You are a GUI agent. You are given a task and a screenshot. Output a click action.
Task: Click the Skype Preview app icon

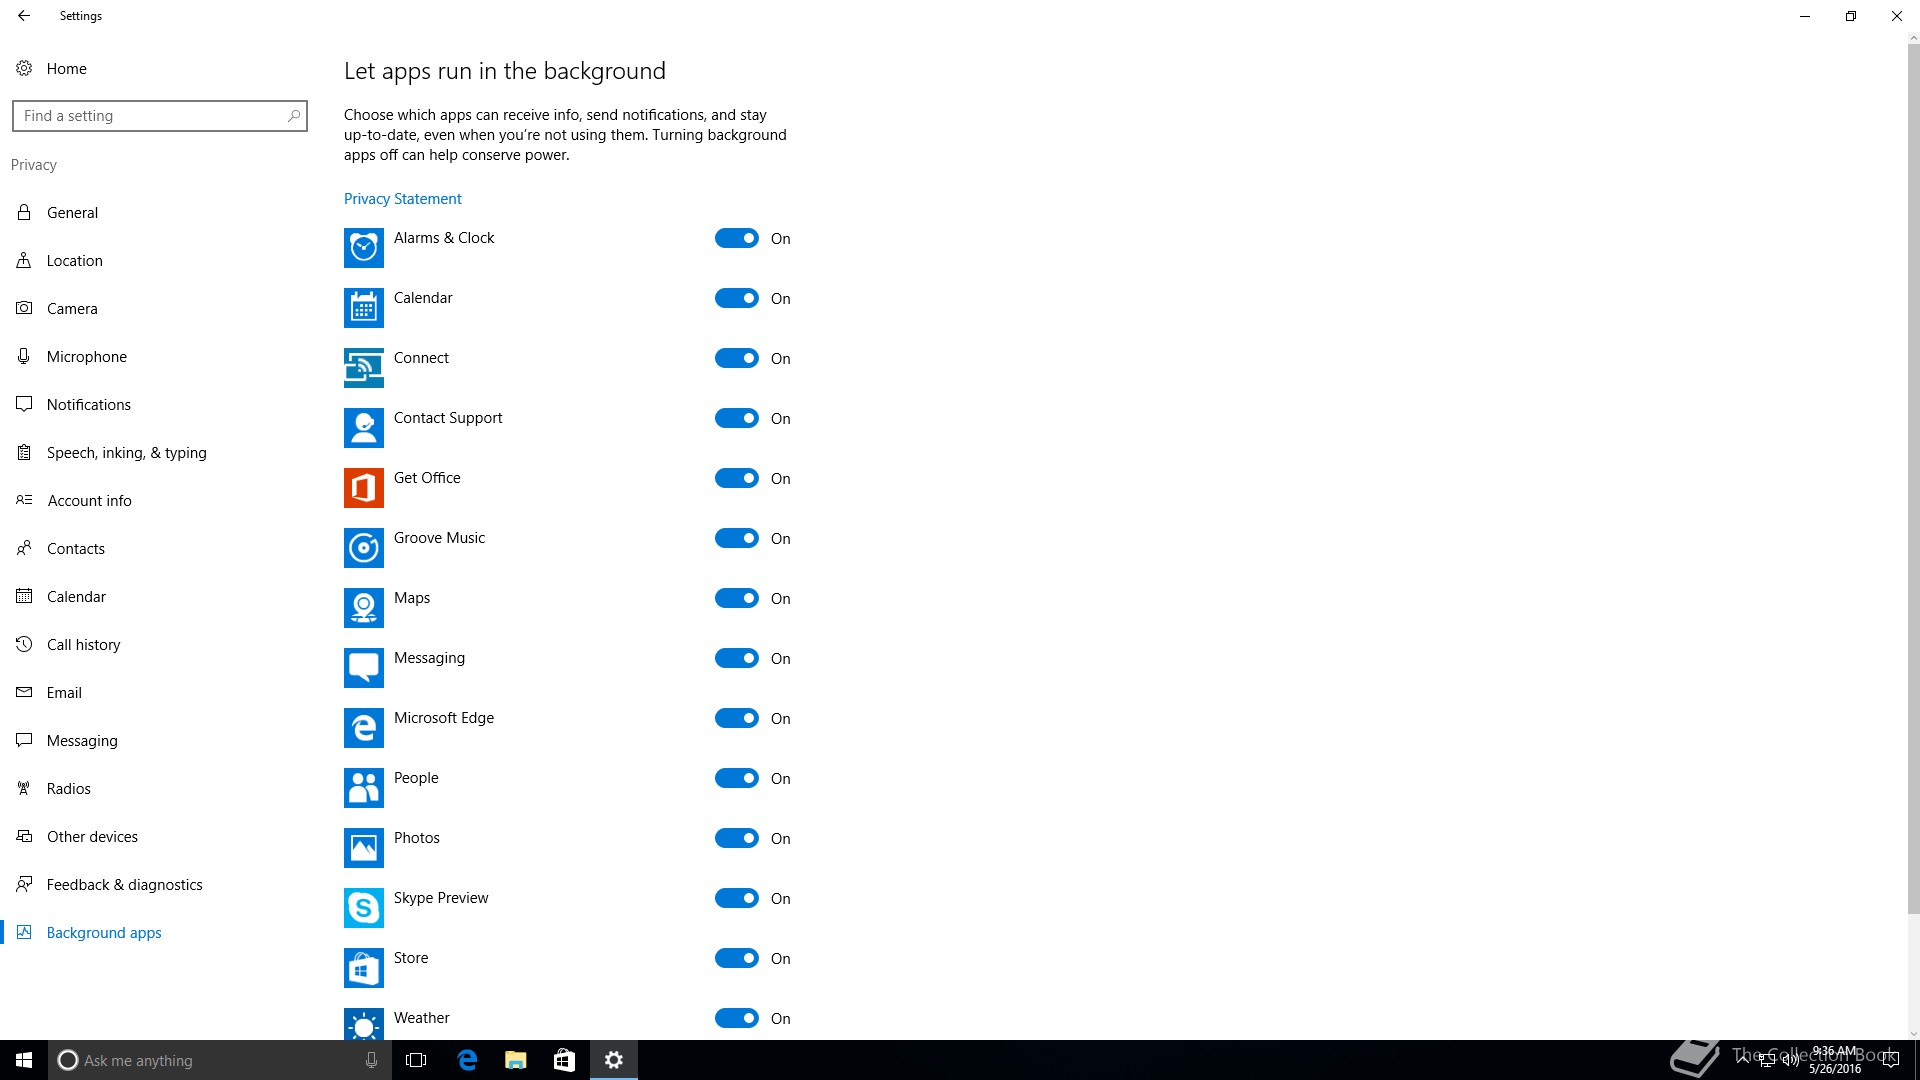pyautogui.click(x=363, y=908)
